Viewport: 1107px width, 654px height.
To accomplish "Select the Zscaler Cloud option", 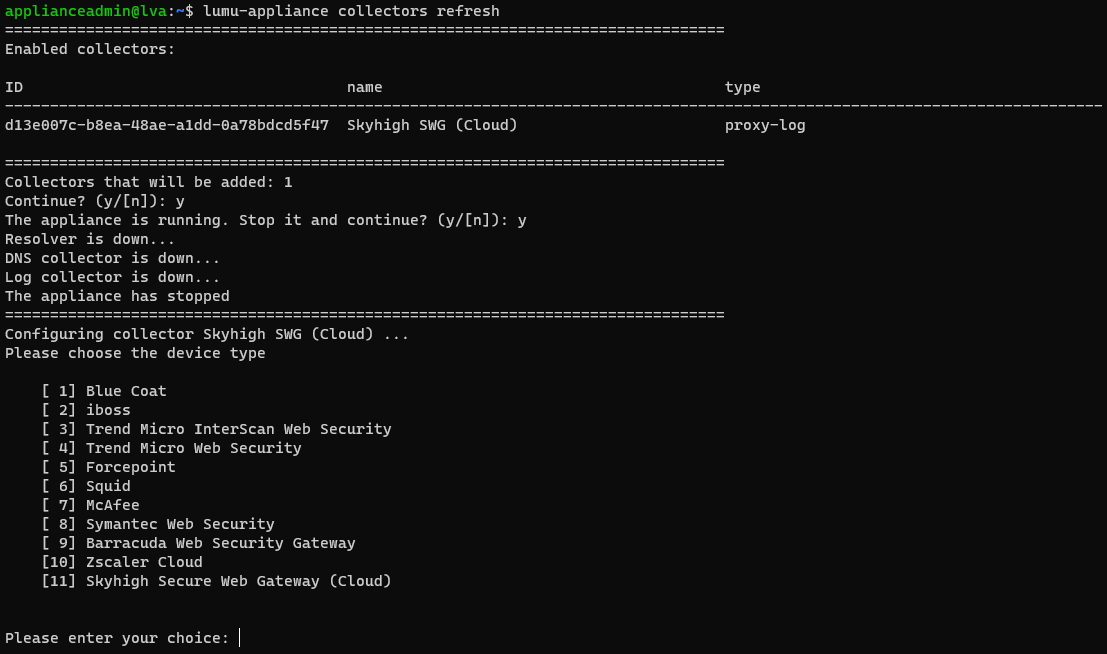I will (x=144, y=562).
